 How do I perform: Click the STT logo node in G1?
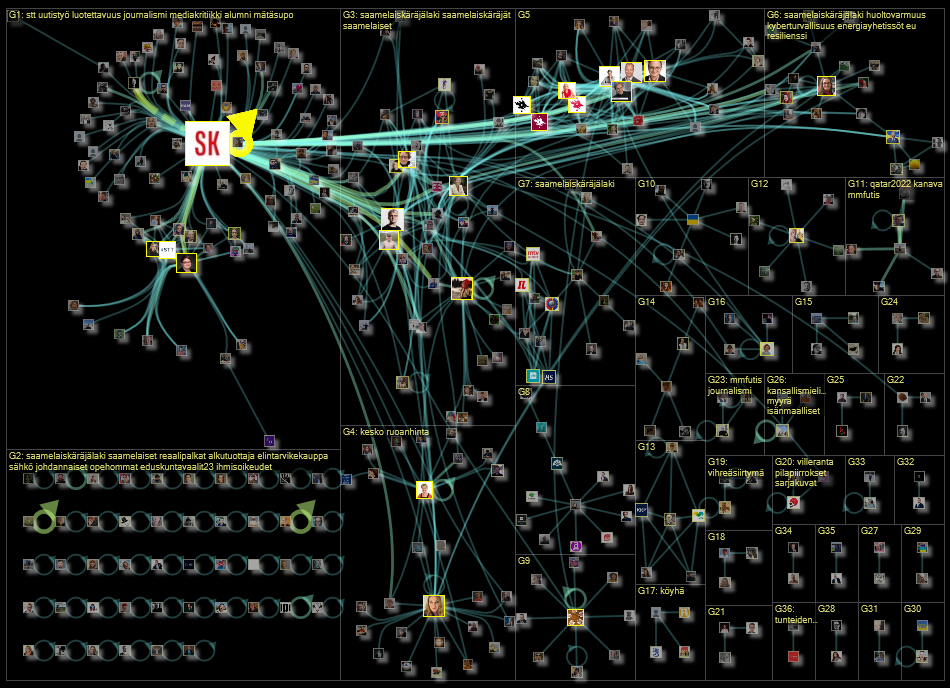click(x=167, y=250)
